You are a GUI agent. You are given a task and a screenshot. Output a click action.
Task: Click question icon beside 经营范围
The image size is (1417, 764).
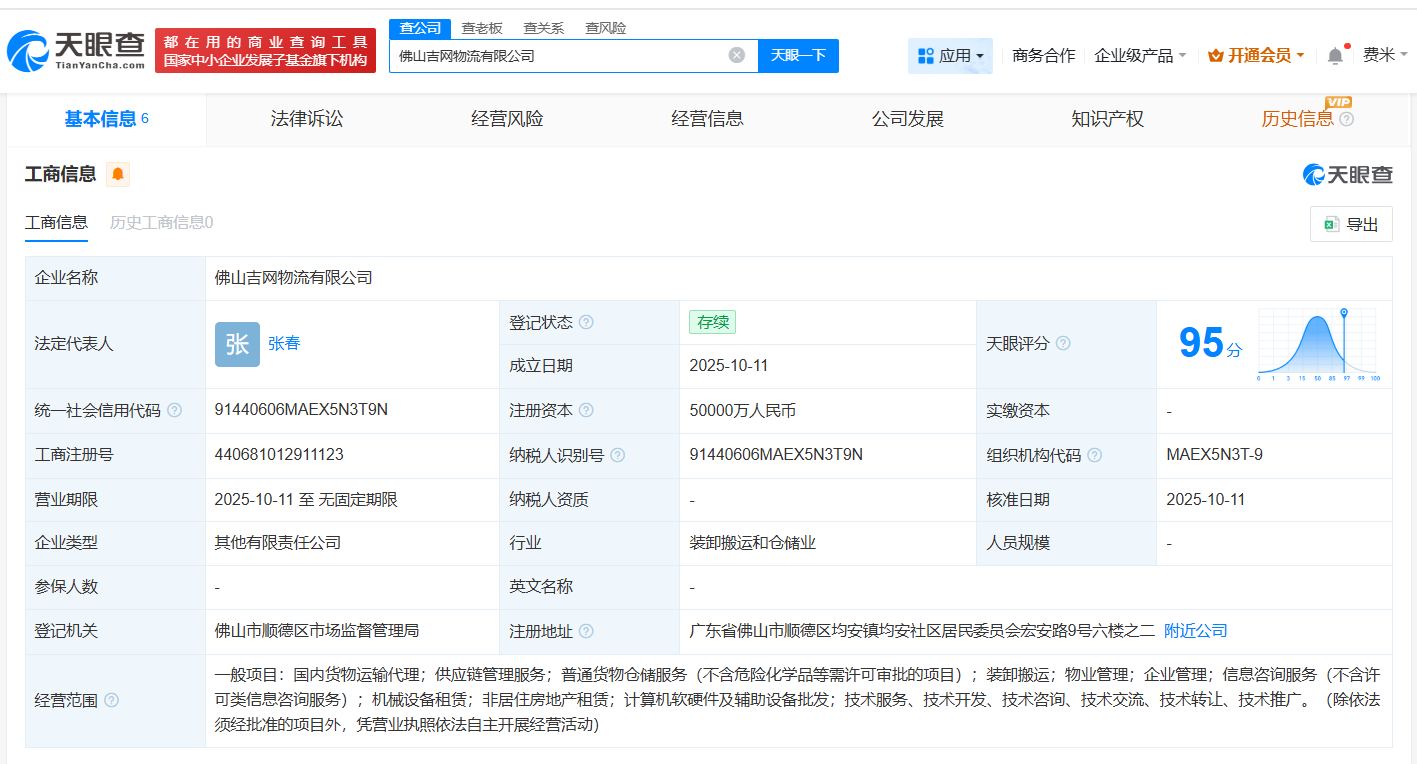(x=111, y=701)
